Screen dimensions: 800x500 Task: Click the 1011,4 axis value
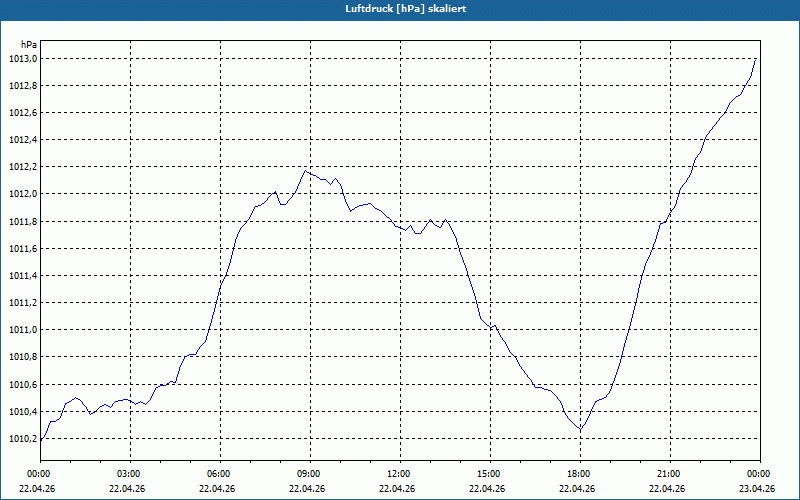click(x=23, y=276)
